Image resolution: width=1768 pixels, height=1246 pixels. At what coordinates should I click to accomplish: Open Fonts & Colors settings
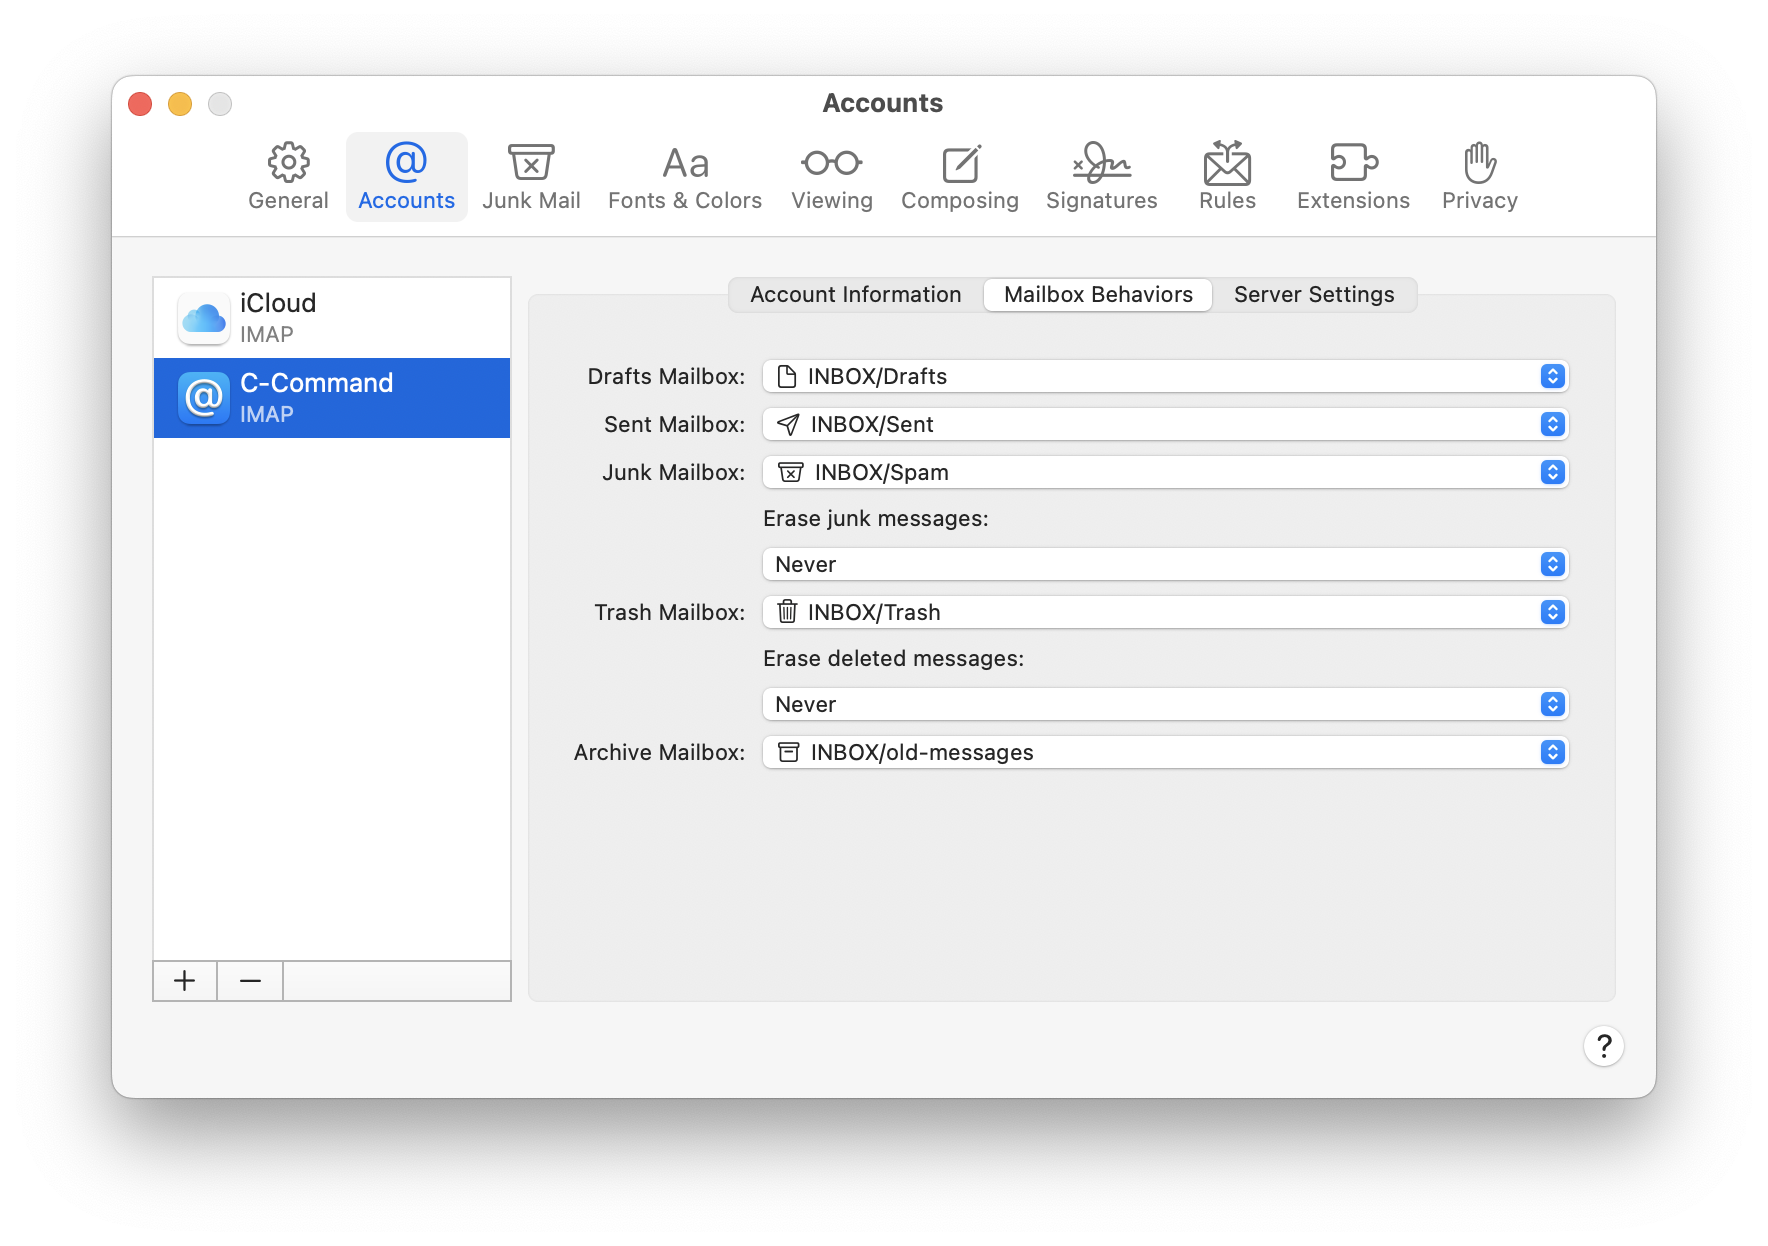click(684, 176)
